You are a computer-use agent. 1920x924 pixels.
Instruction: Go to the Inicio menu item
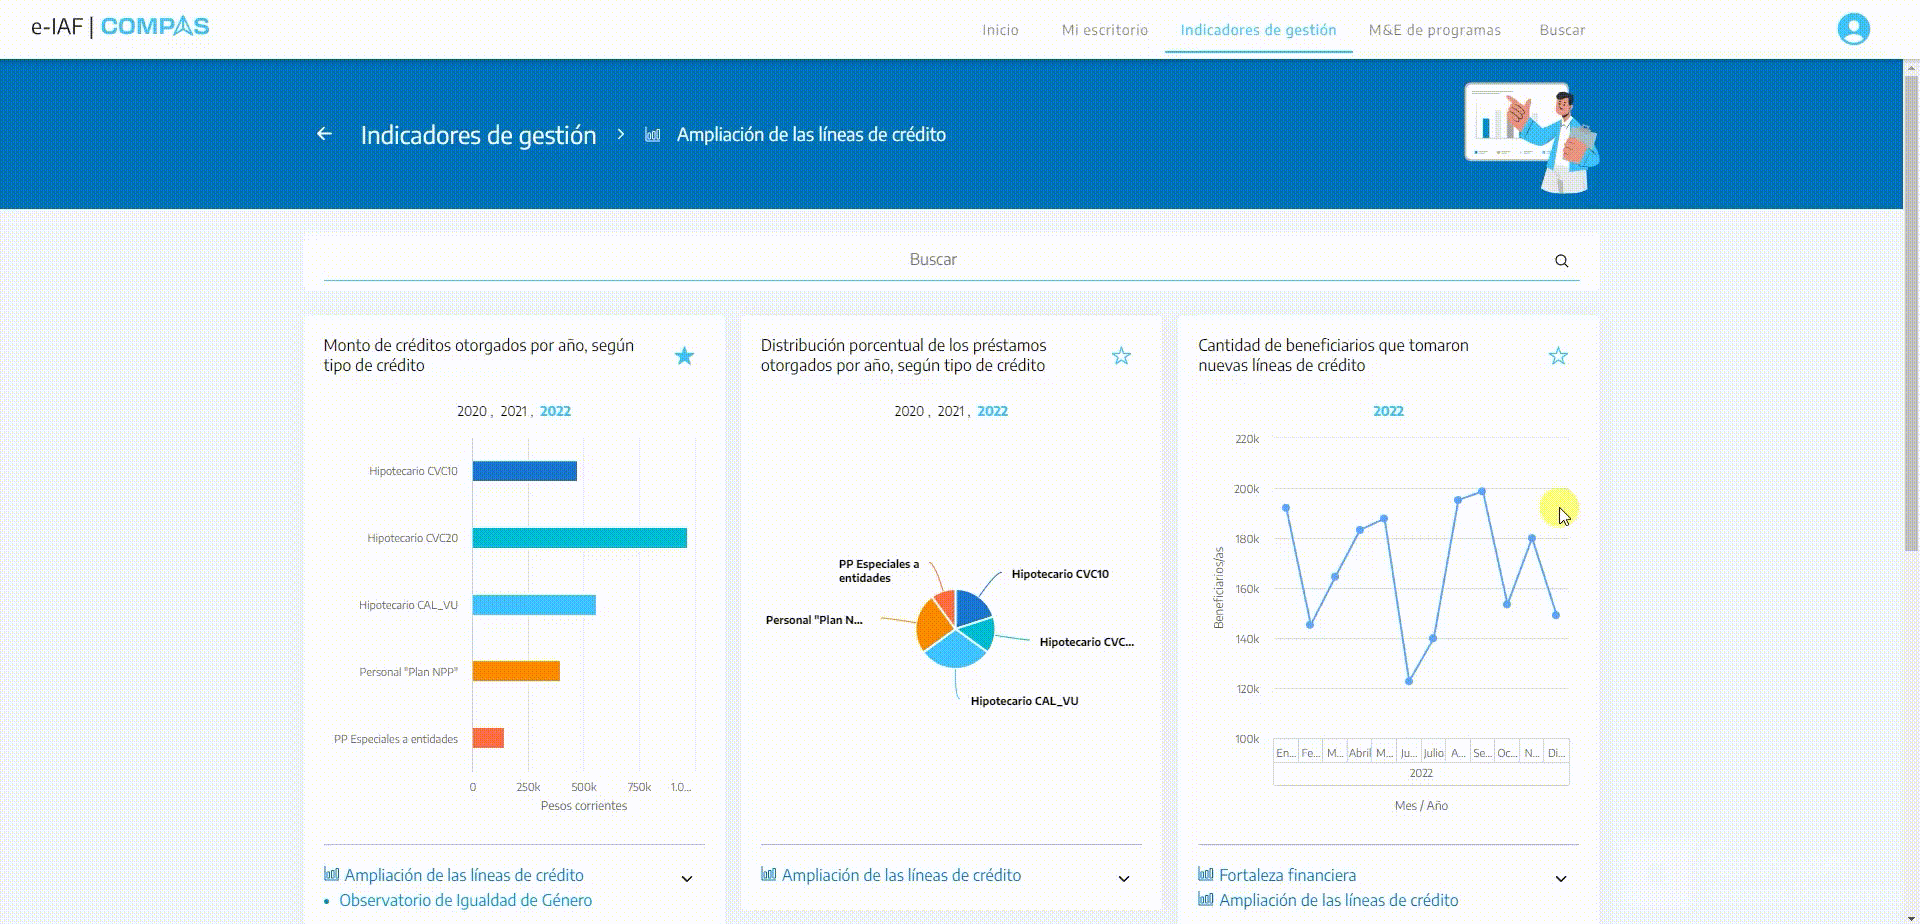[1000, 30]
